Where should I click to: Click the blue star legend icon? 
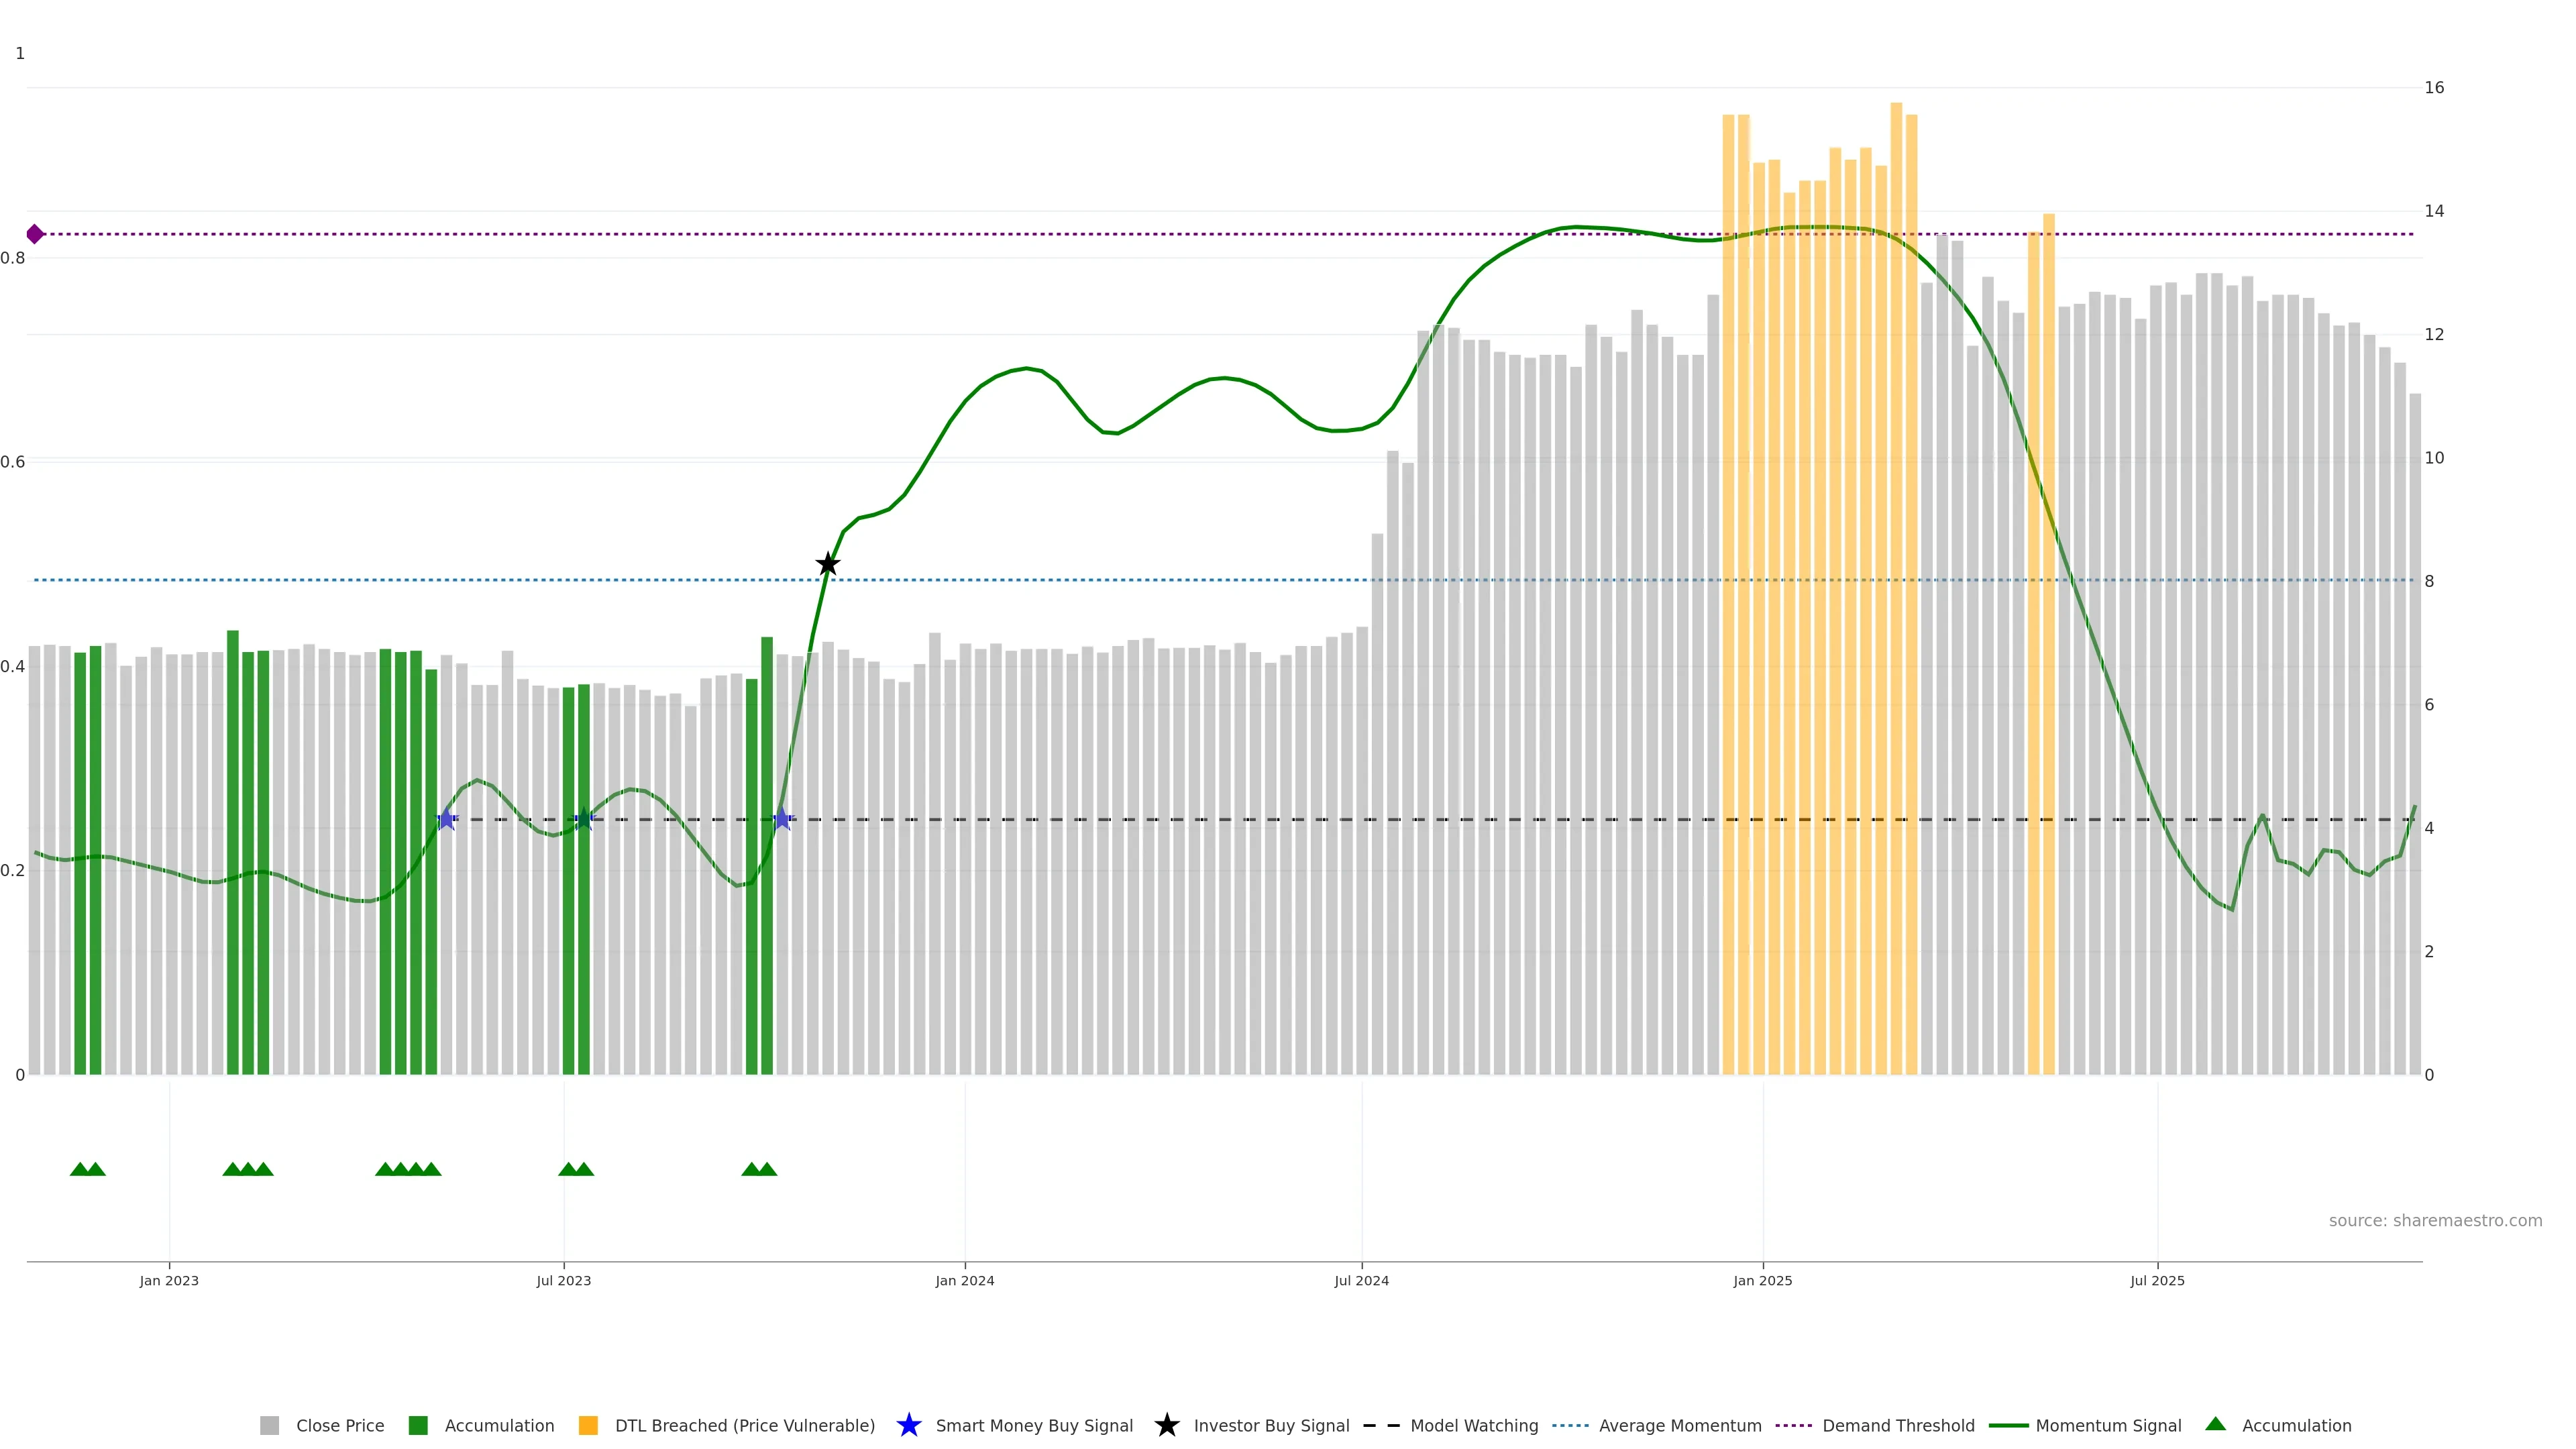coord(908,1425)
